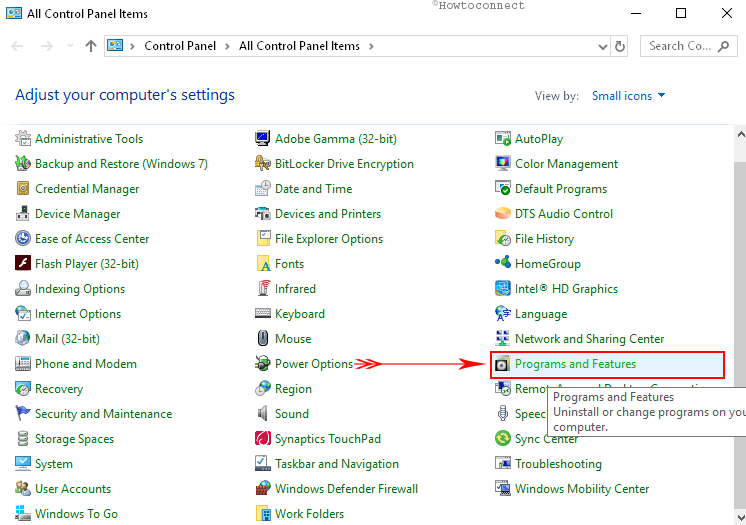Open the Troubleshooting link
This screenshot has height=525, width=746.
click(x=558, y=464)
